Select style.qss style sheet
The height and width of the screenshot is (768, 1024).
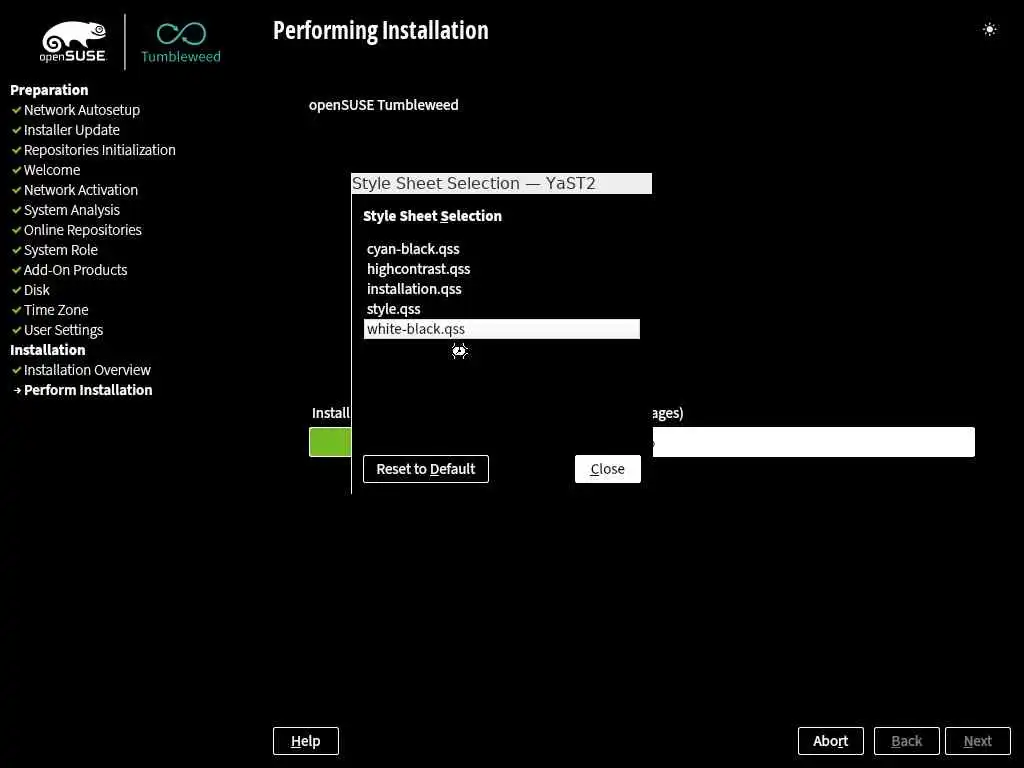[502, 309]
